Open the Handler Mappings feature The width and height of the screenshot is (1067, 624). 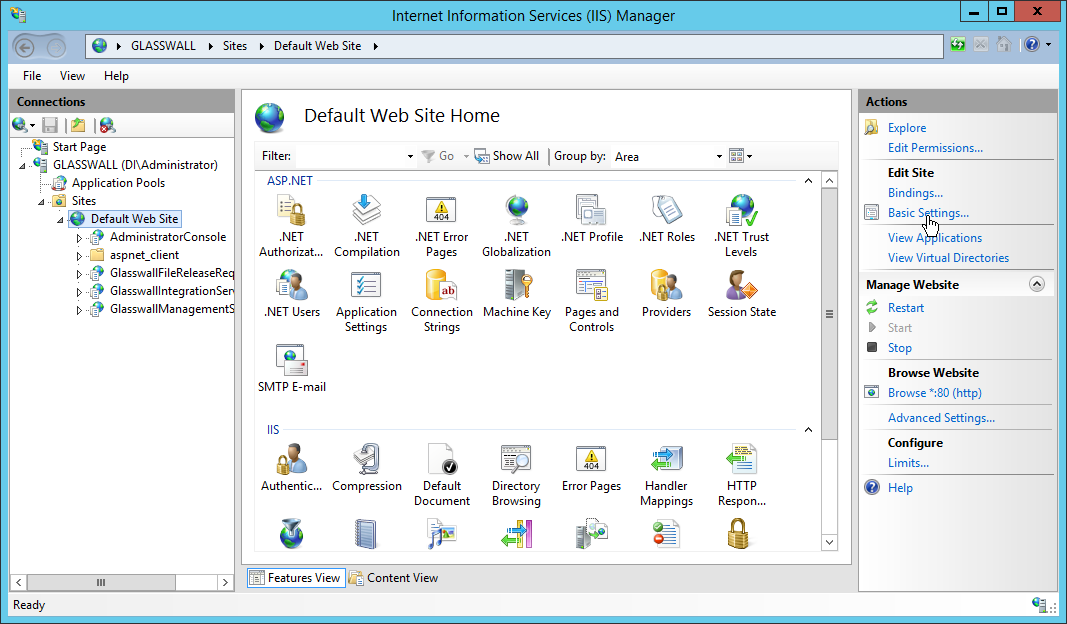[x=666, y=461]
